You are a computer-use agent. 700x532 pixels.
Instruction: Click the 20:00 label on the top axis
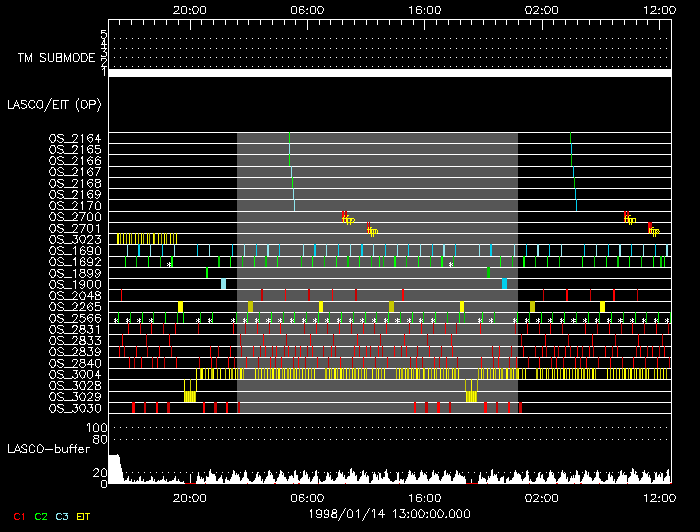[x=190, y=10]
